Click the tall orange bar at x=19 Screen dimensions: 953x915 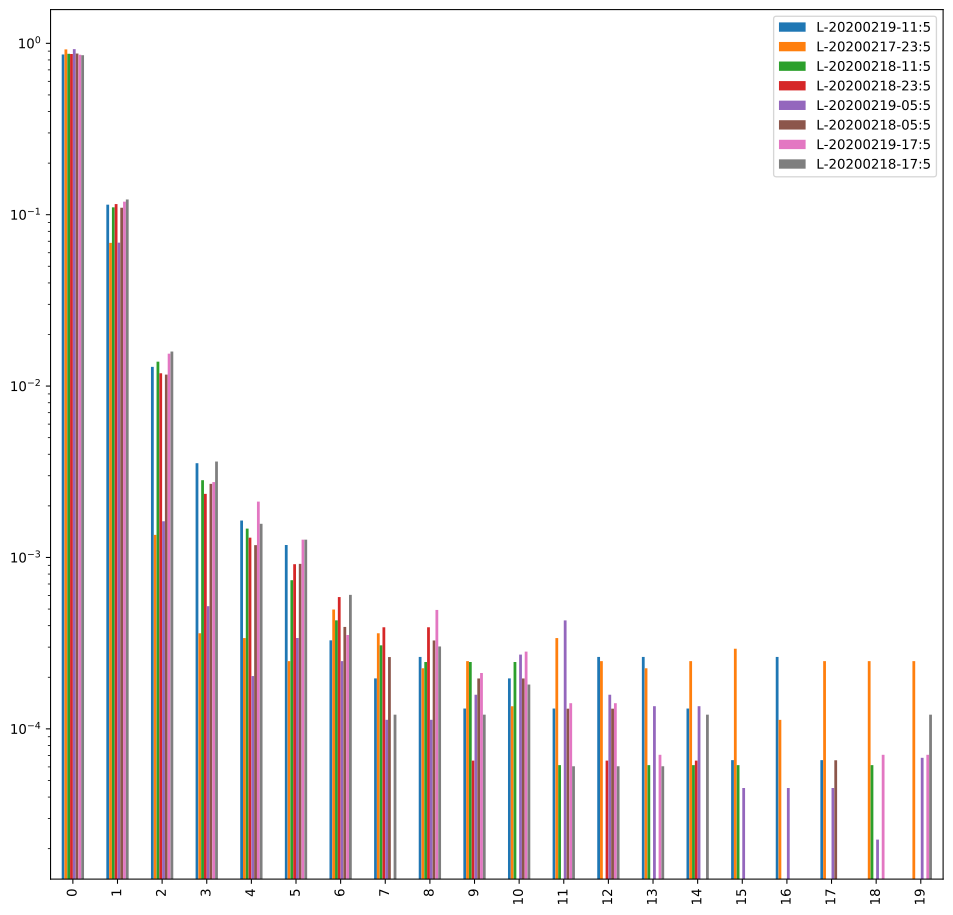[x=913, y=770]
